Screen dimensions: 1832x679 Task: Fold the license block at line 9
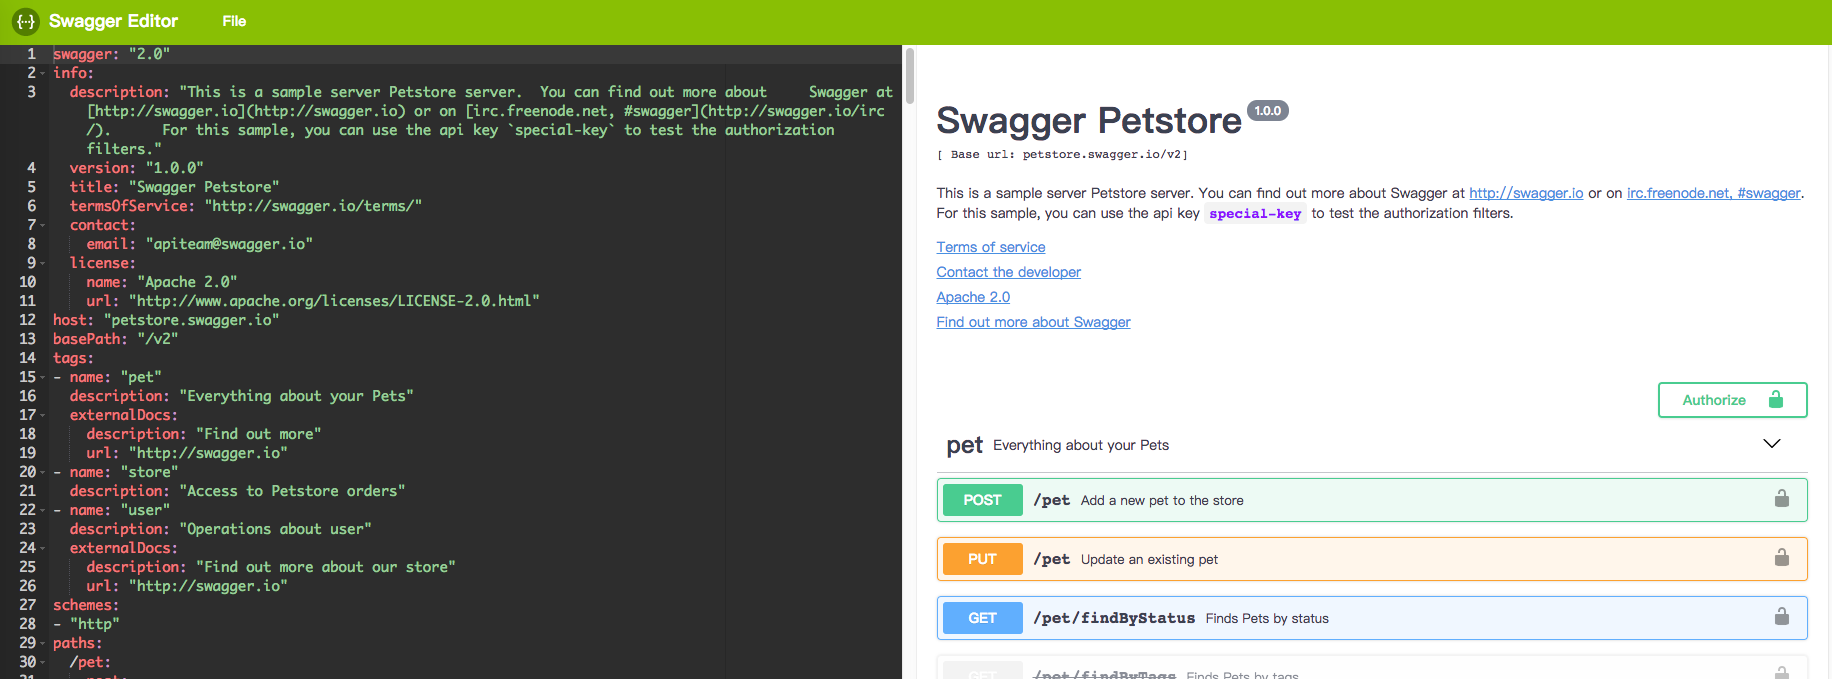coord(43,263)
